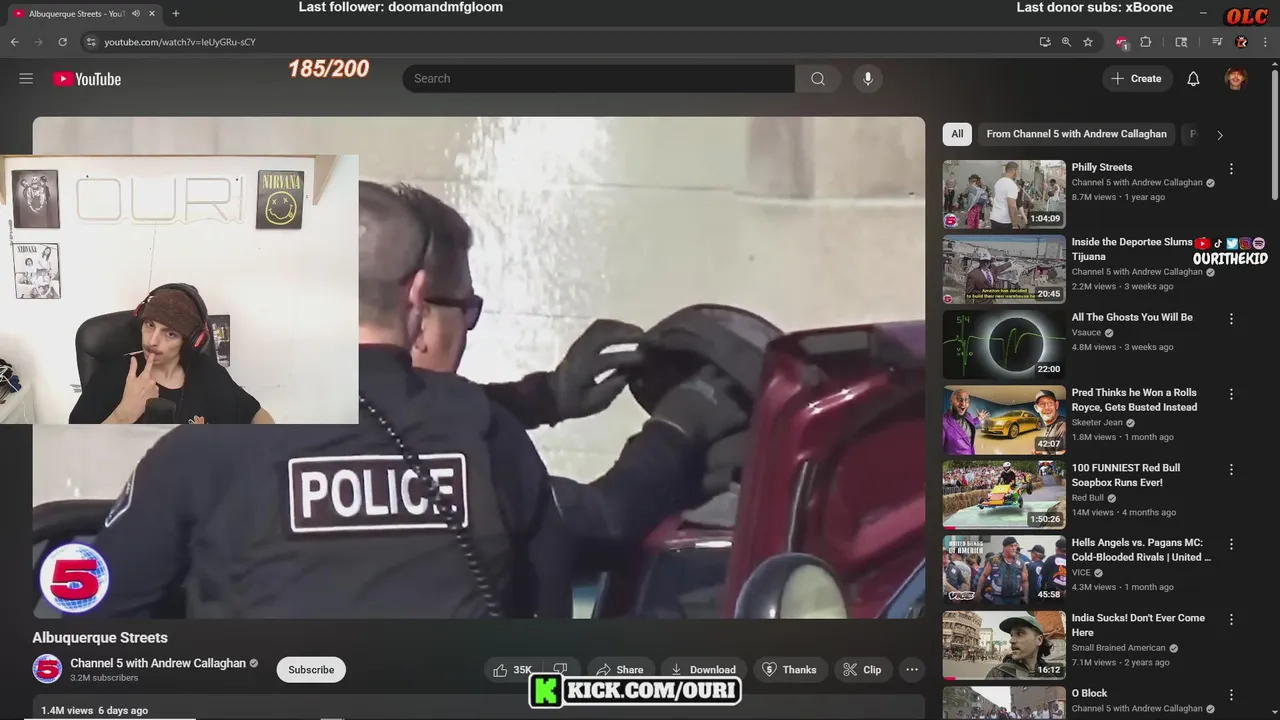Click the browser forward arrow
Viewport: 1280px width, 720px height.
pos(38,42)
